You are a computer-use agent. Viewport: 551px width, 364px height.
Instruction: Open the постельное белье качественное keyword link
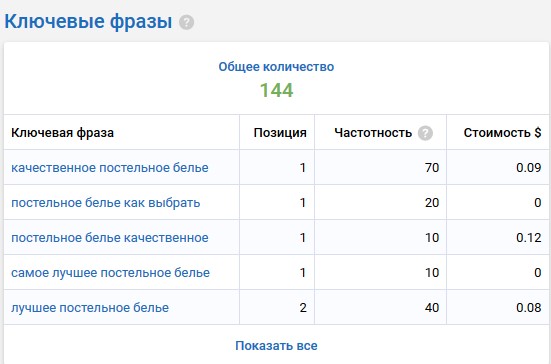point(110,238)
